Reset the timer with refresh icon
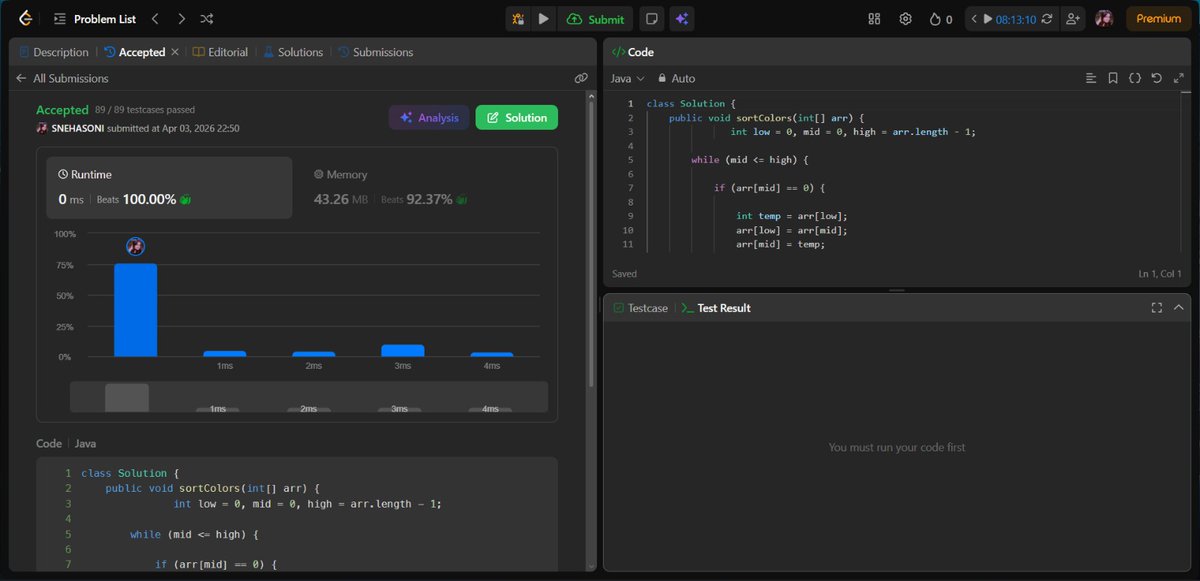This screenshot has width=1200, height=581. [1046, 18]
